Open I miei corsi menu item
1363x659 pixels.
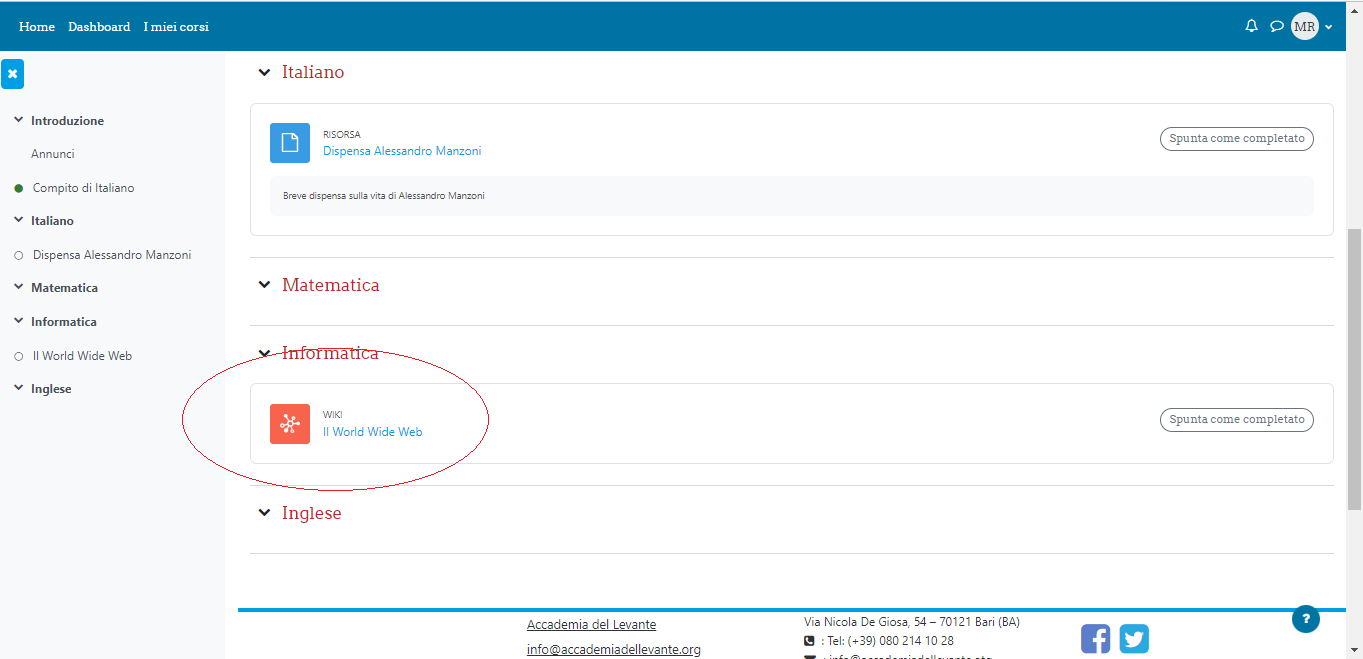(x=176, y=27)
